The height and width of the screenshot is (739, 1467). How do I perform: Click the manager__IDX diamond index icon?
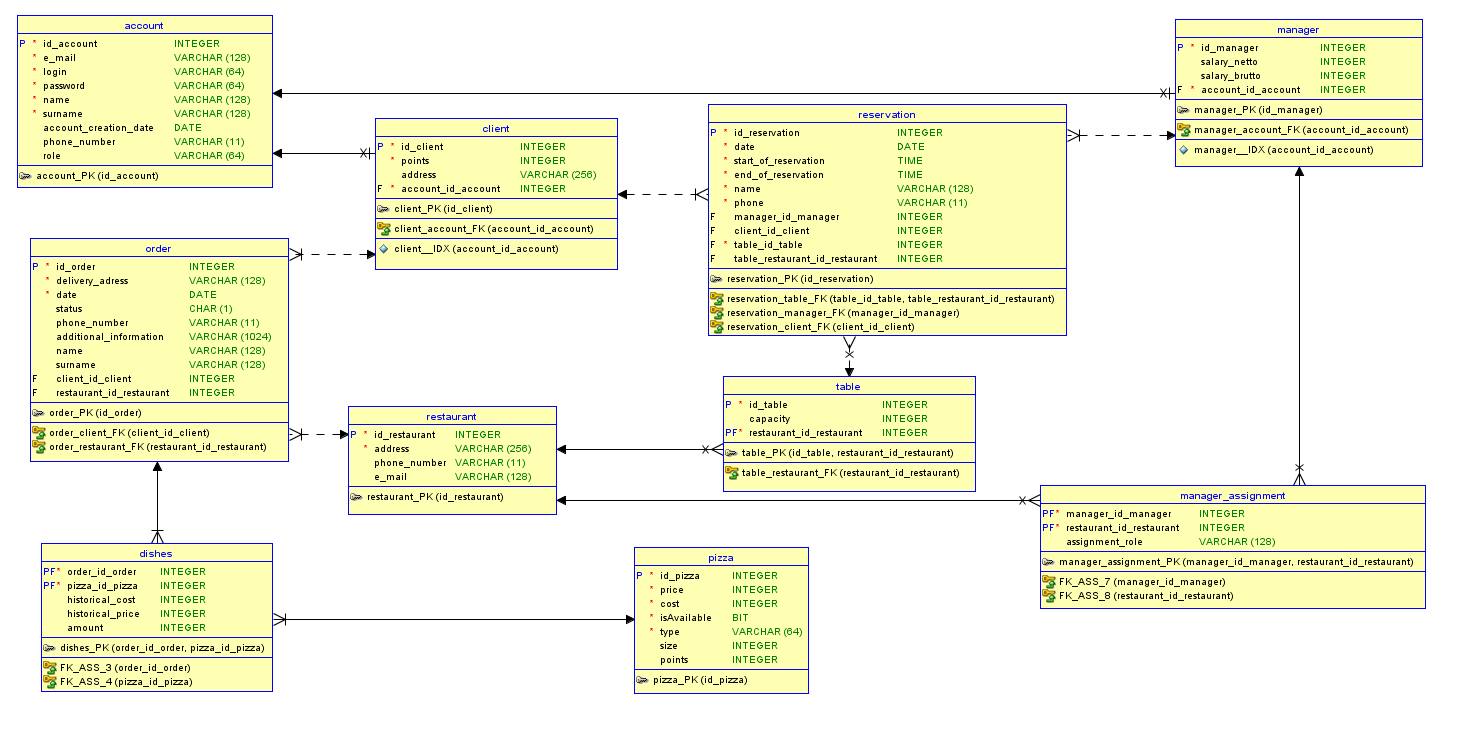(1184, 150)
